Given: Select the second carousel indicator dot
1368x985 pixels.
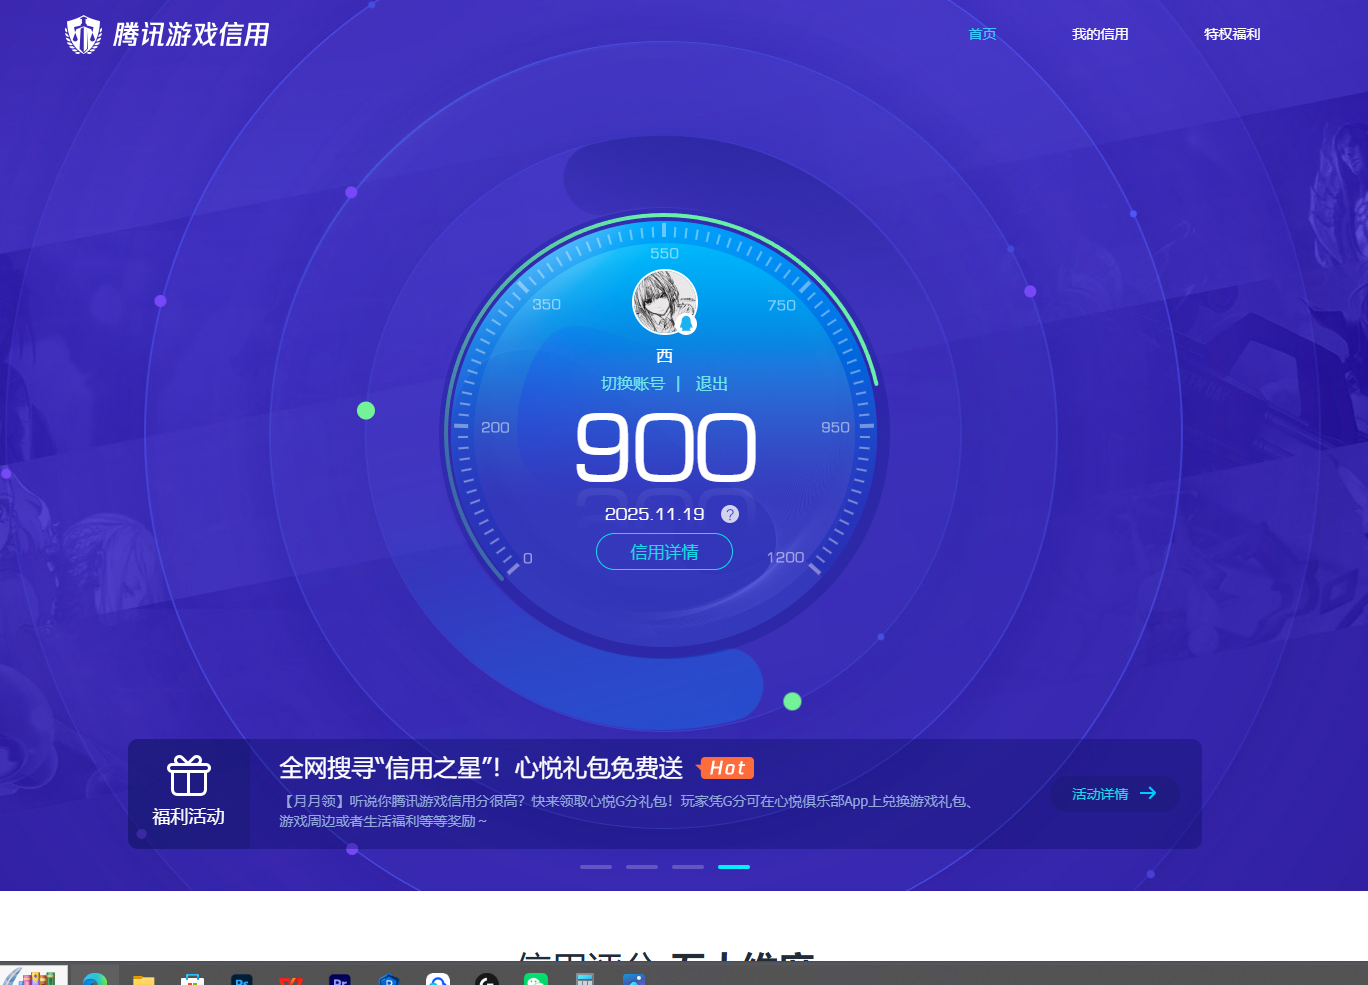Looking at the screenshot, I should click(642, 866).
